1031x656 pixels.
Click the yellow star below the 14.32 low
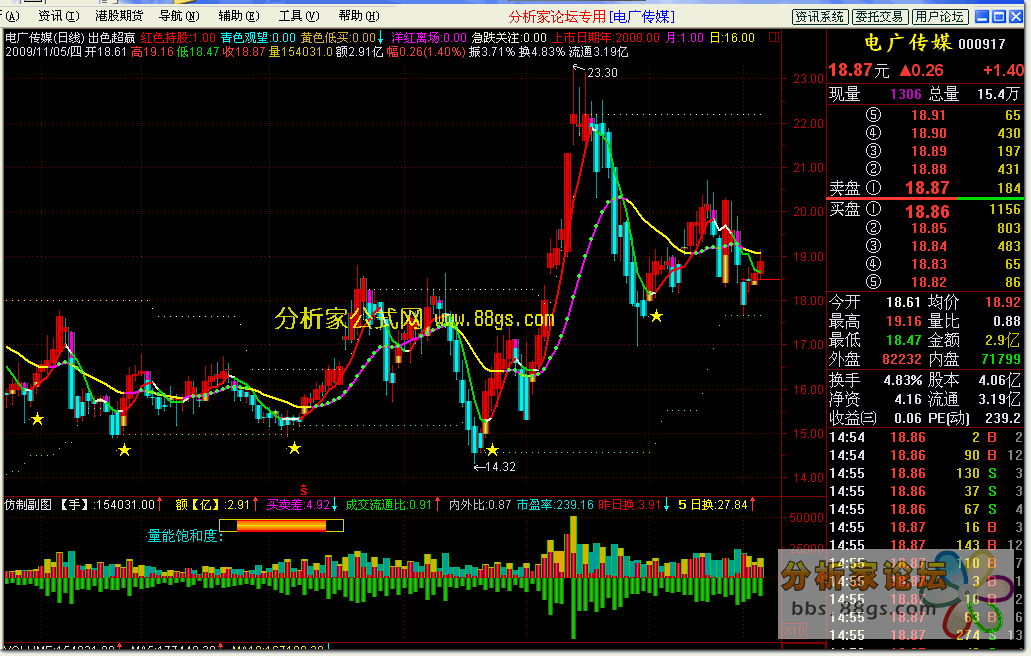[x=492, y=450]
